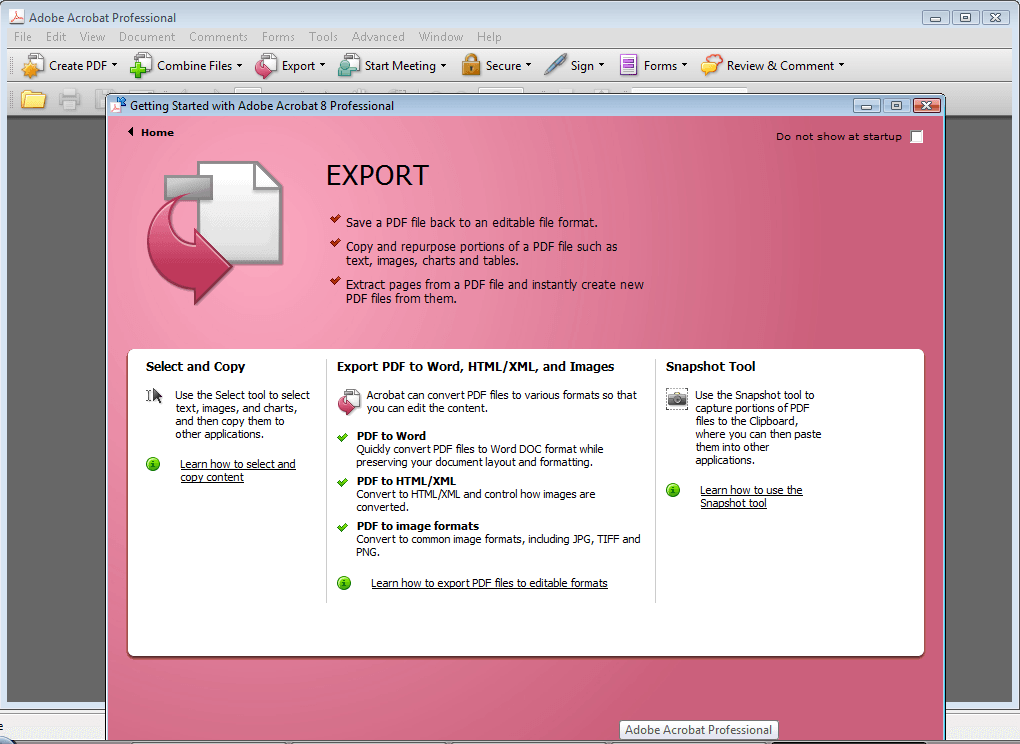Click the Start Meeting toolbar icon
1020x744 pixels.
point(349,66)
